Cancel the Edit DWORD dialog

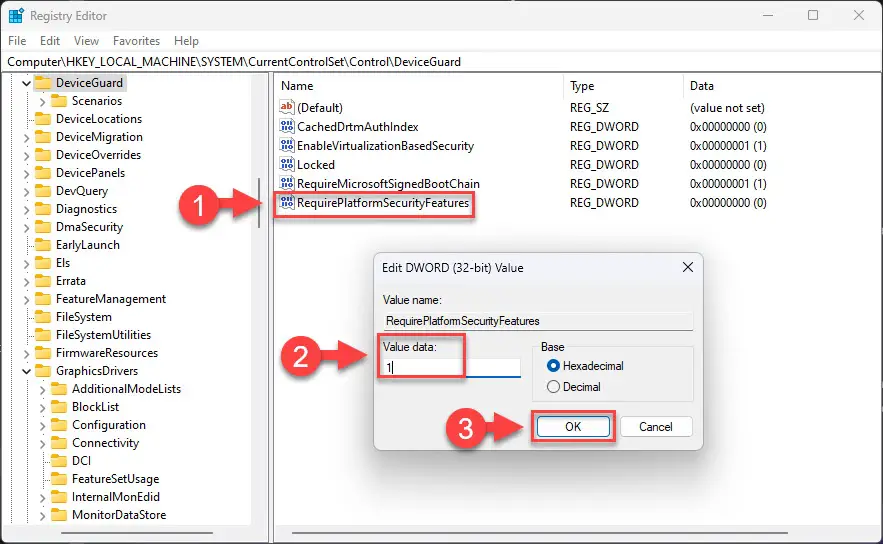coord(655,427)
